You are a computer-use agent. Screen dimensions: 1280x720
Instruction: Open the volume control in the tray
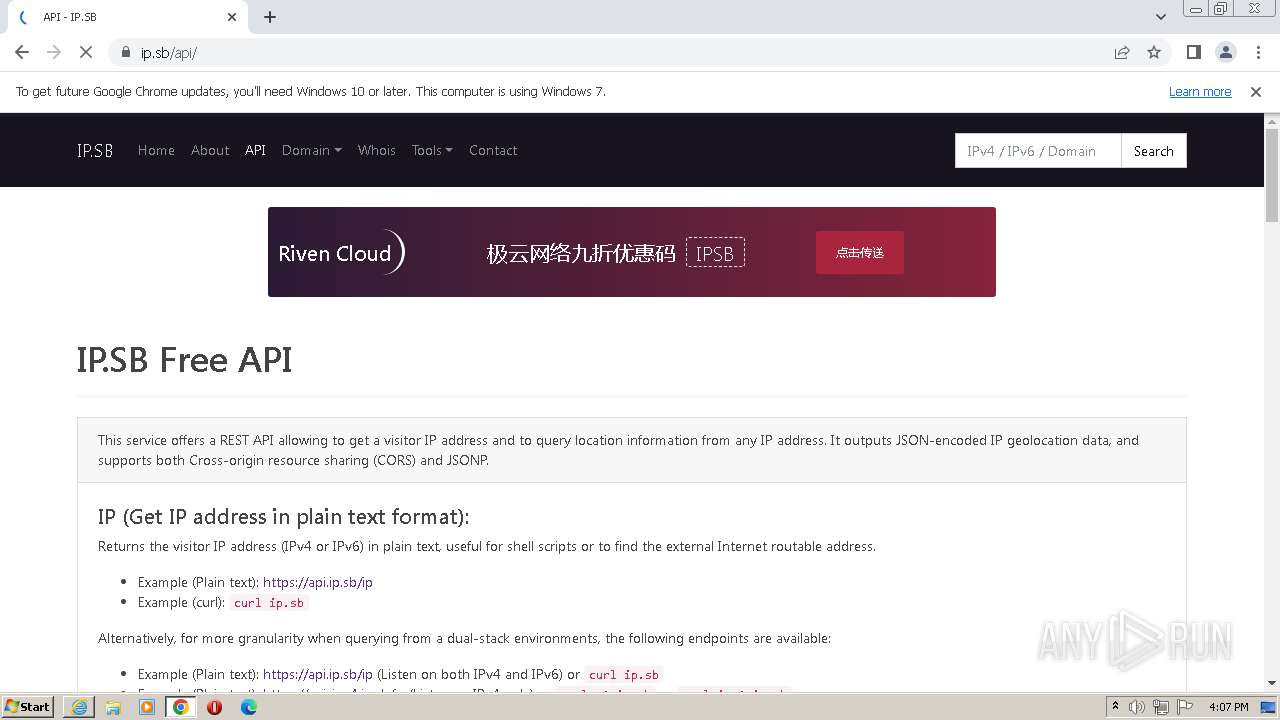pyautogui.click(x=1137, y=707)
